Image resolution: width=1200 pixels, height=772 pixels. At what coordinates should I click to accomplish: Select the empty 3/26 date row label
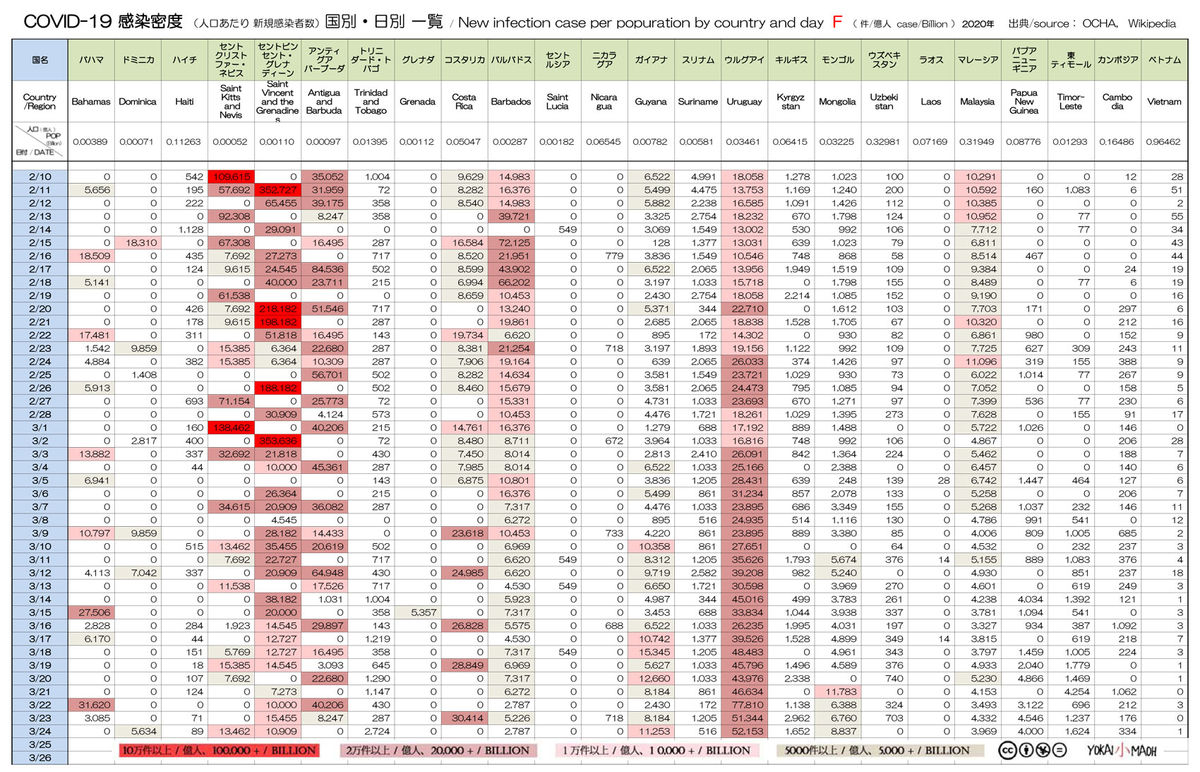[39, 756]
